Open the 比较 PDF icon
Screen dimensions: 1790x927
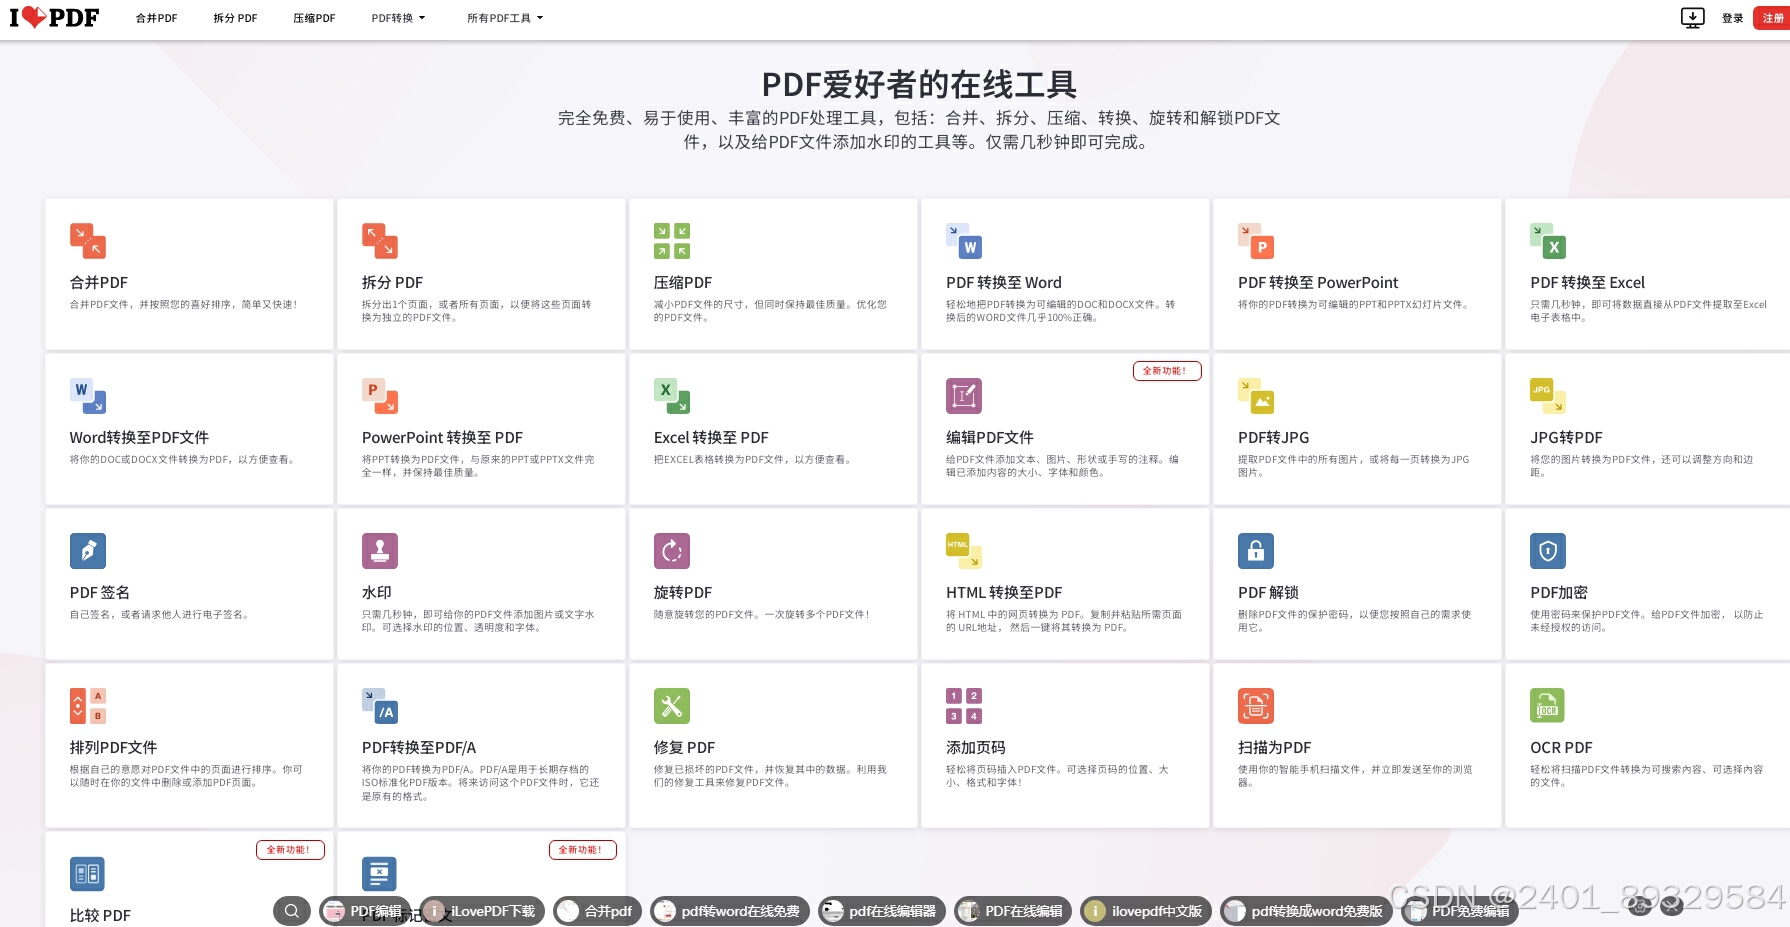click(88, 874)
